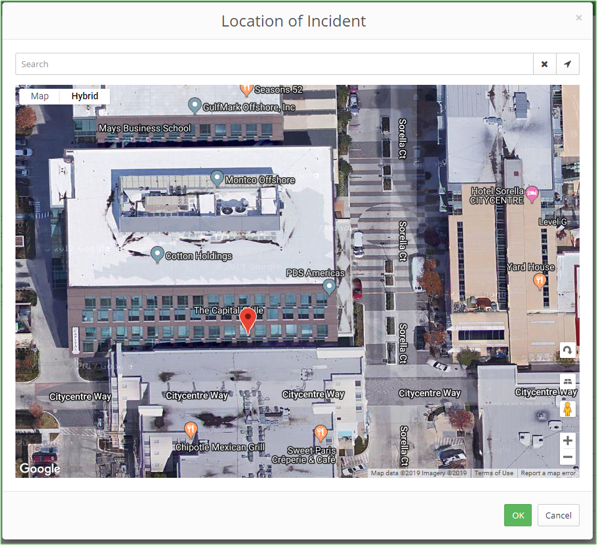Zoom in with the plus button

[567, 441]
